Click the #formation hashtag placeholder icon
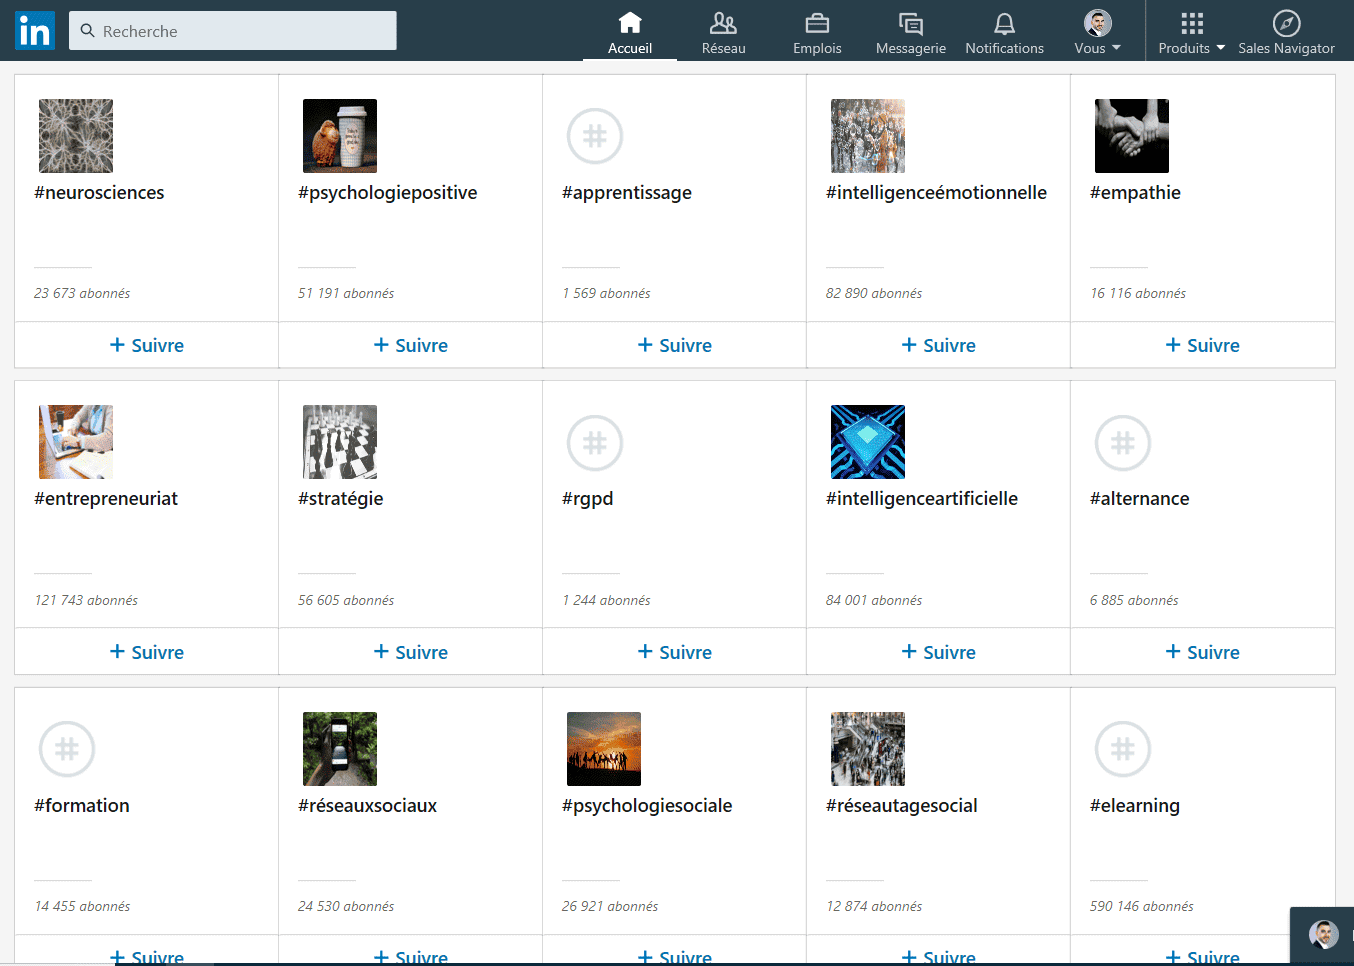 click(x=67, y=749)
